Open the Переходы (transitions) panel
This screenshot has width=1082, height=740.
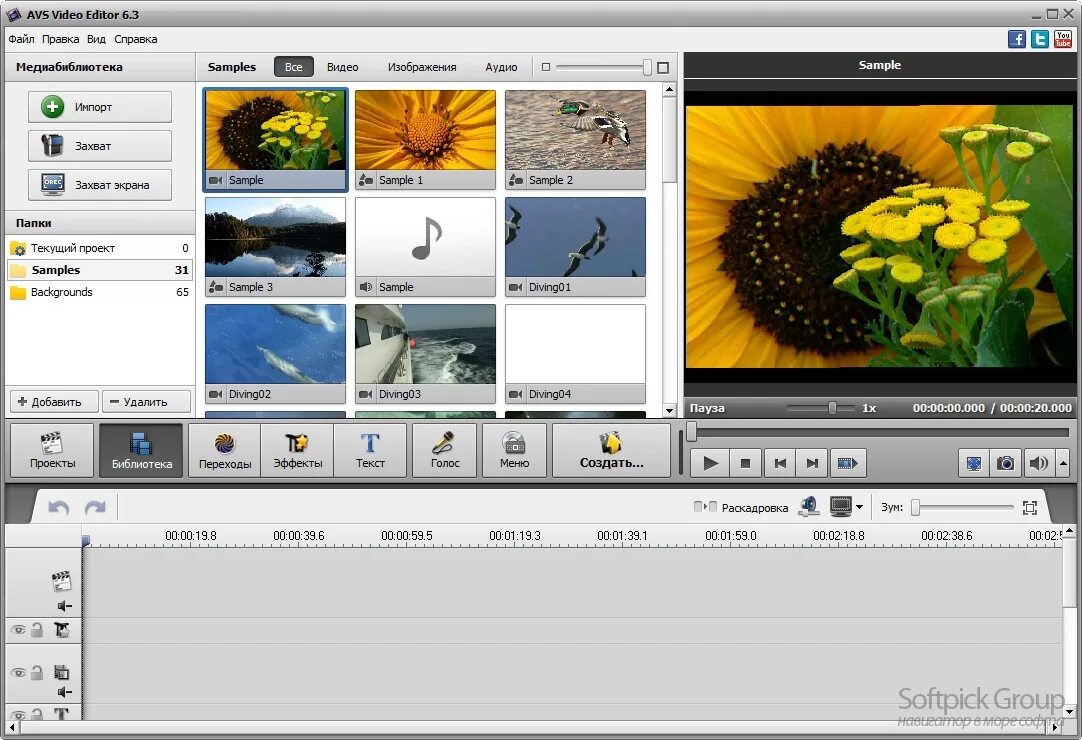click(224, 450)
